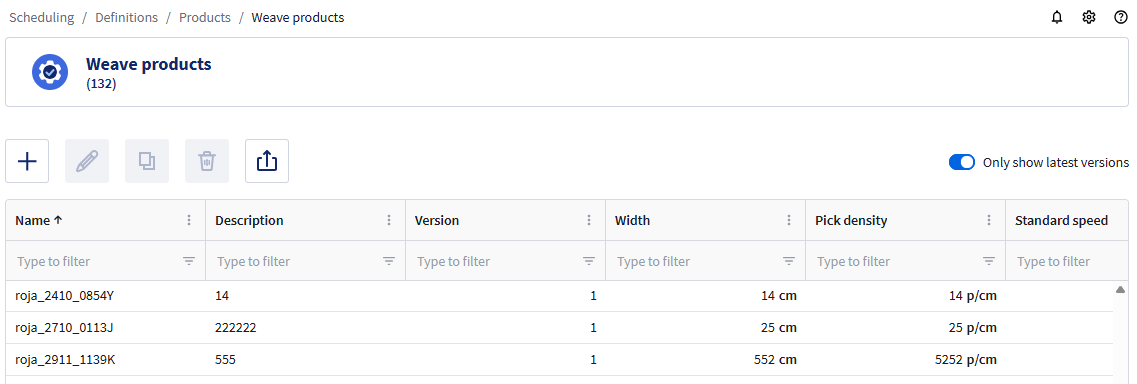
Task: Open the settings gear icon
Action: coord(1088,17)
